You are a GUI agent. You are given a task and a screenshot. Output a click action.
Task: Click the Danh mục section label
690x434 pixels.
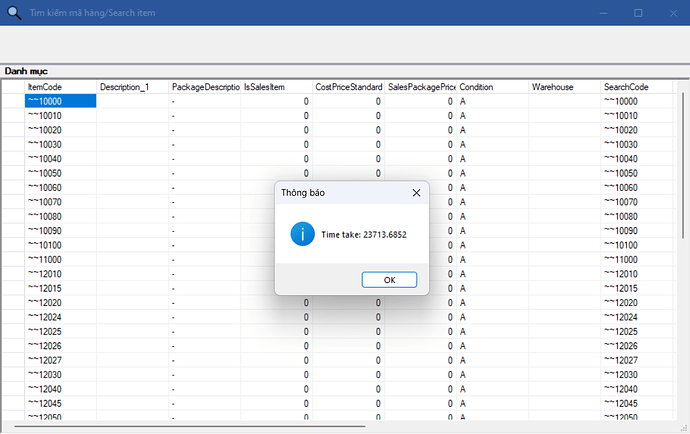tap(26, 71)
